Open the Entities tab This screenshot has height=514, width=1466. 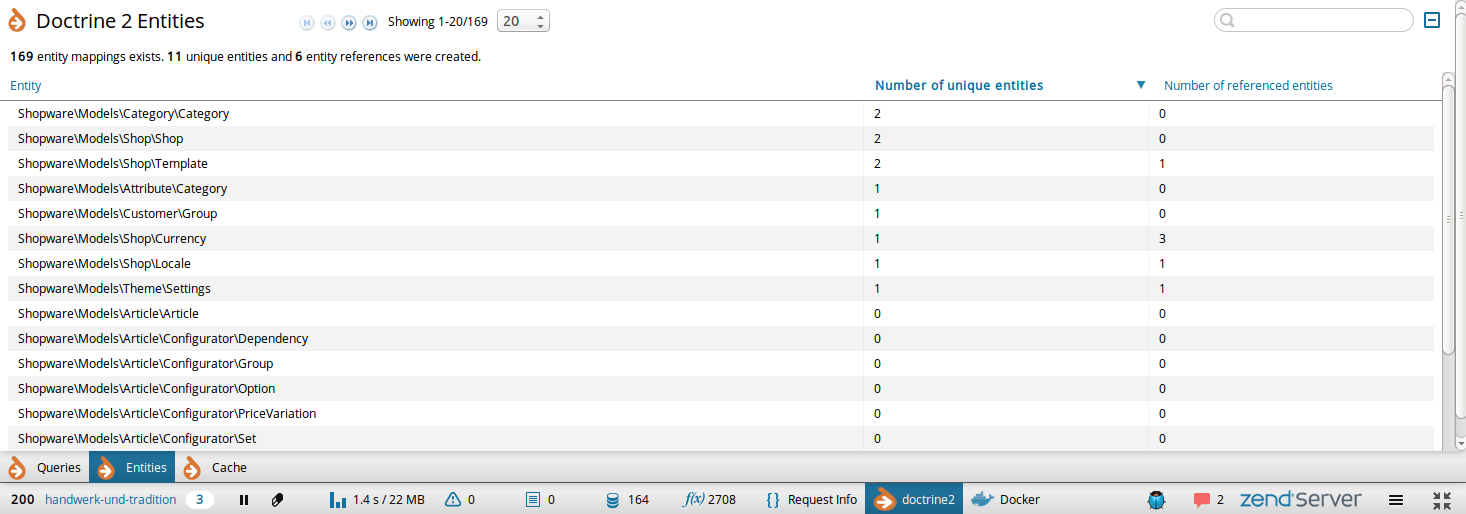[x=132, y=467]
